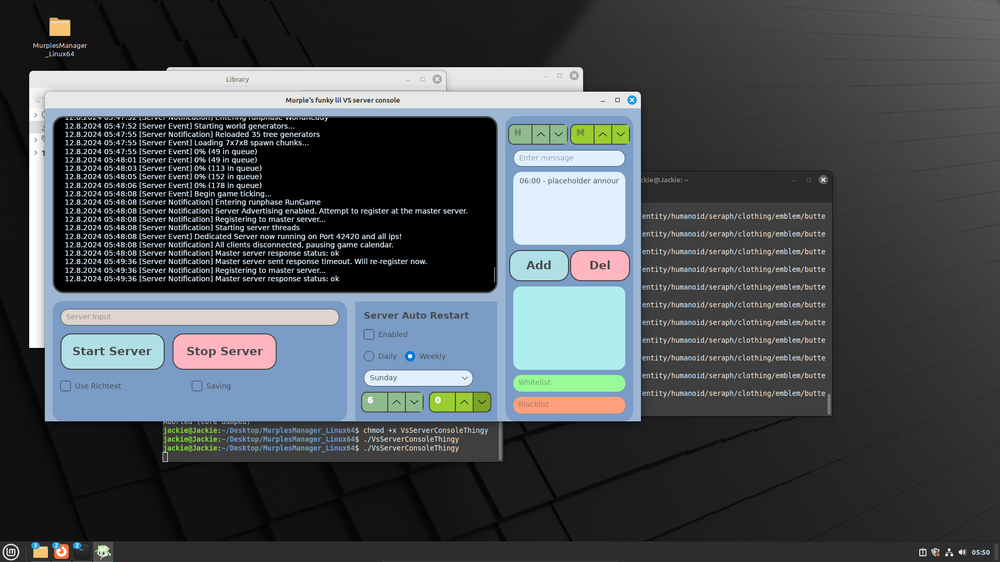Select the Daily restart radio button
The width and height of the screenshot is (1000, 562).
(369, 356)
